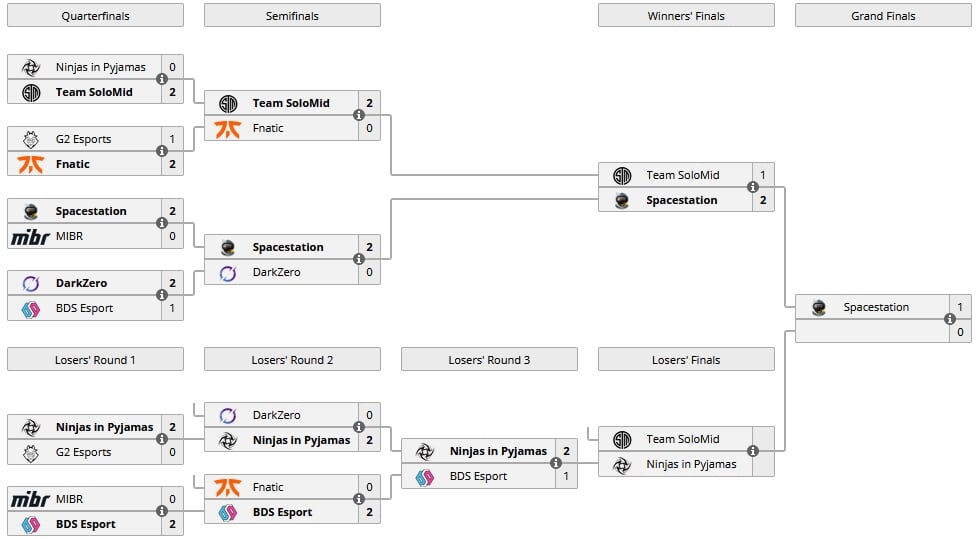The width and height of the screenshot is (980, 539).
Task: Click info icon on Winners' Finals match
Action: pyautogui.click(x=752, y=187)
